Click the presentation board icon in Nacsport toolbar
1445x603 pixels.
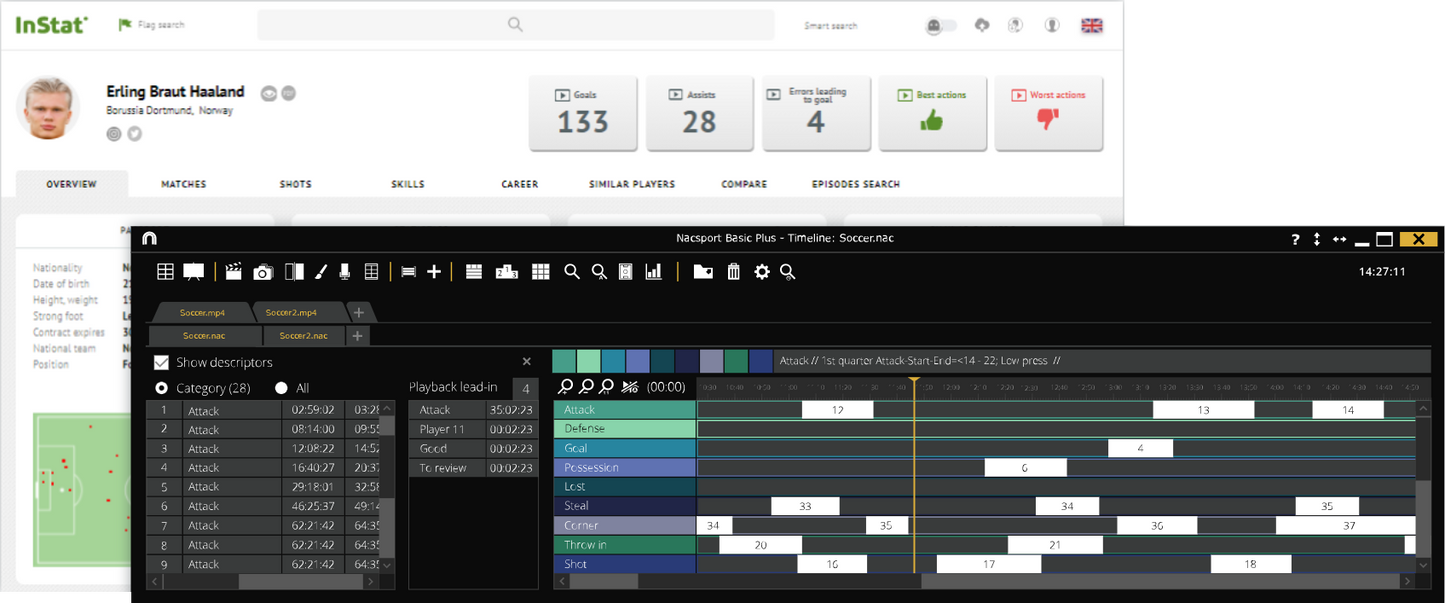coord(193,272)
